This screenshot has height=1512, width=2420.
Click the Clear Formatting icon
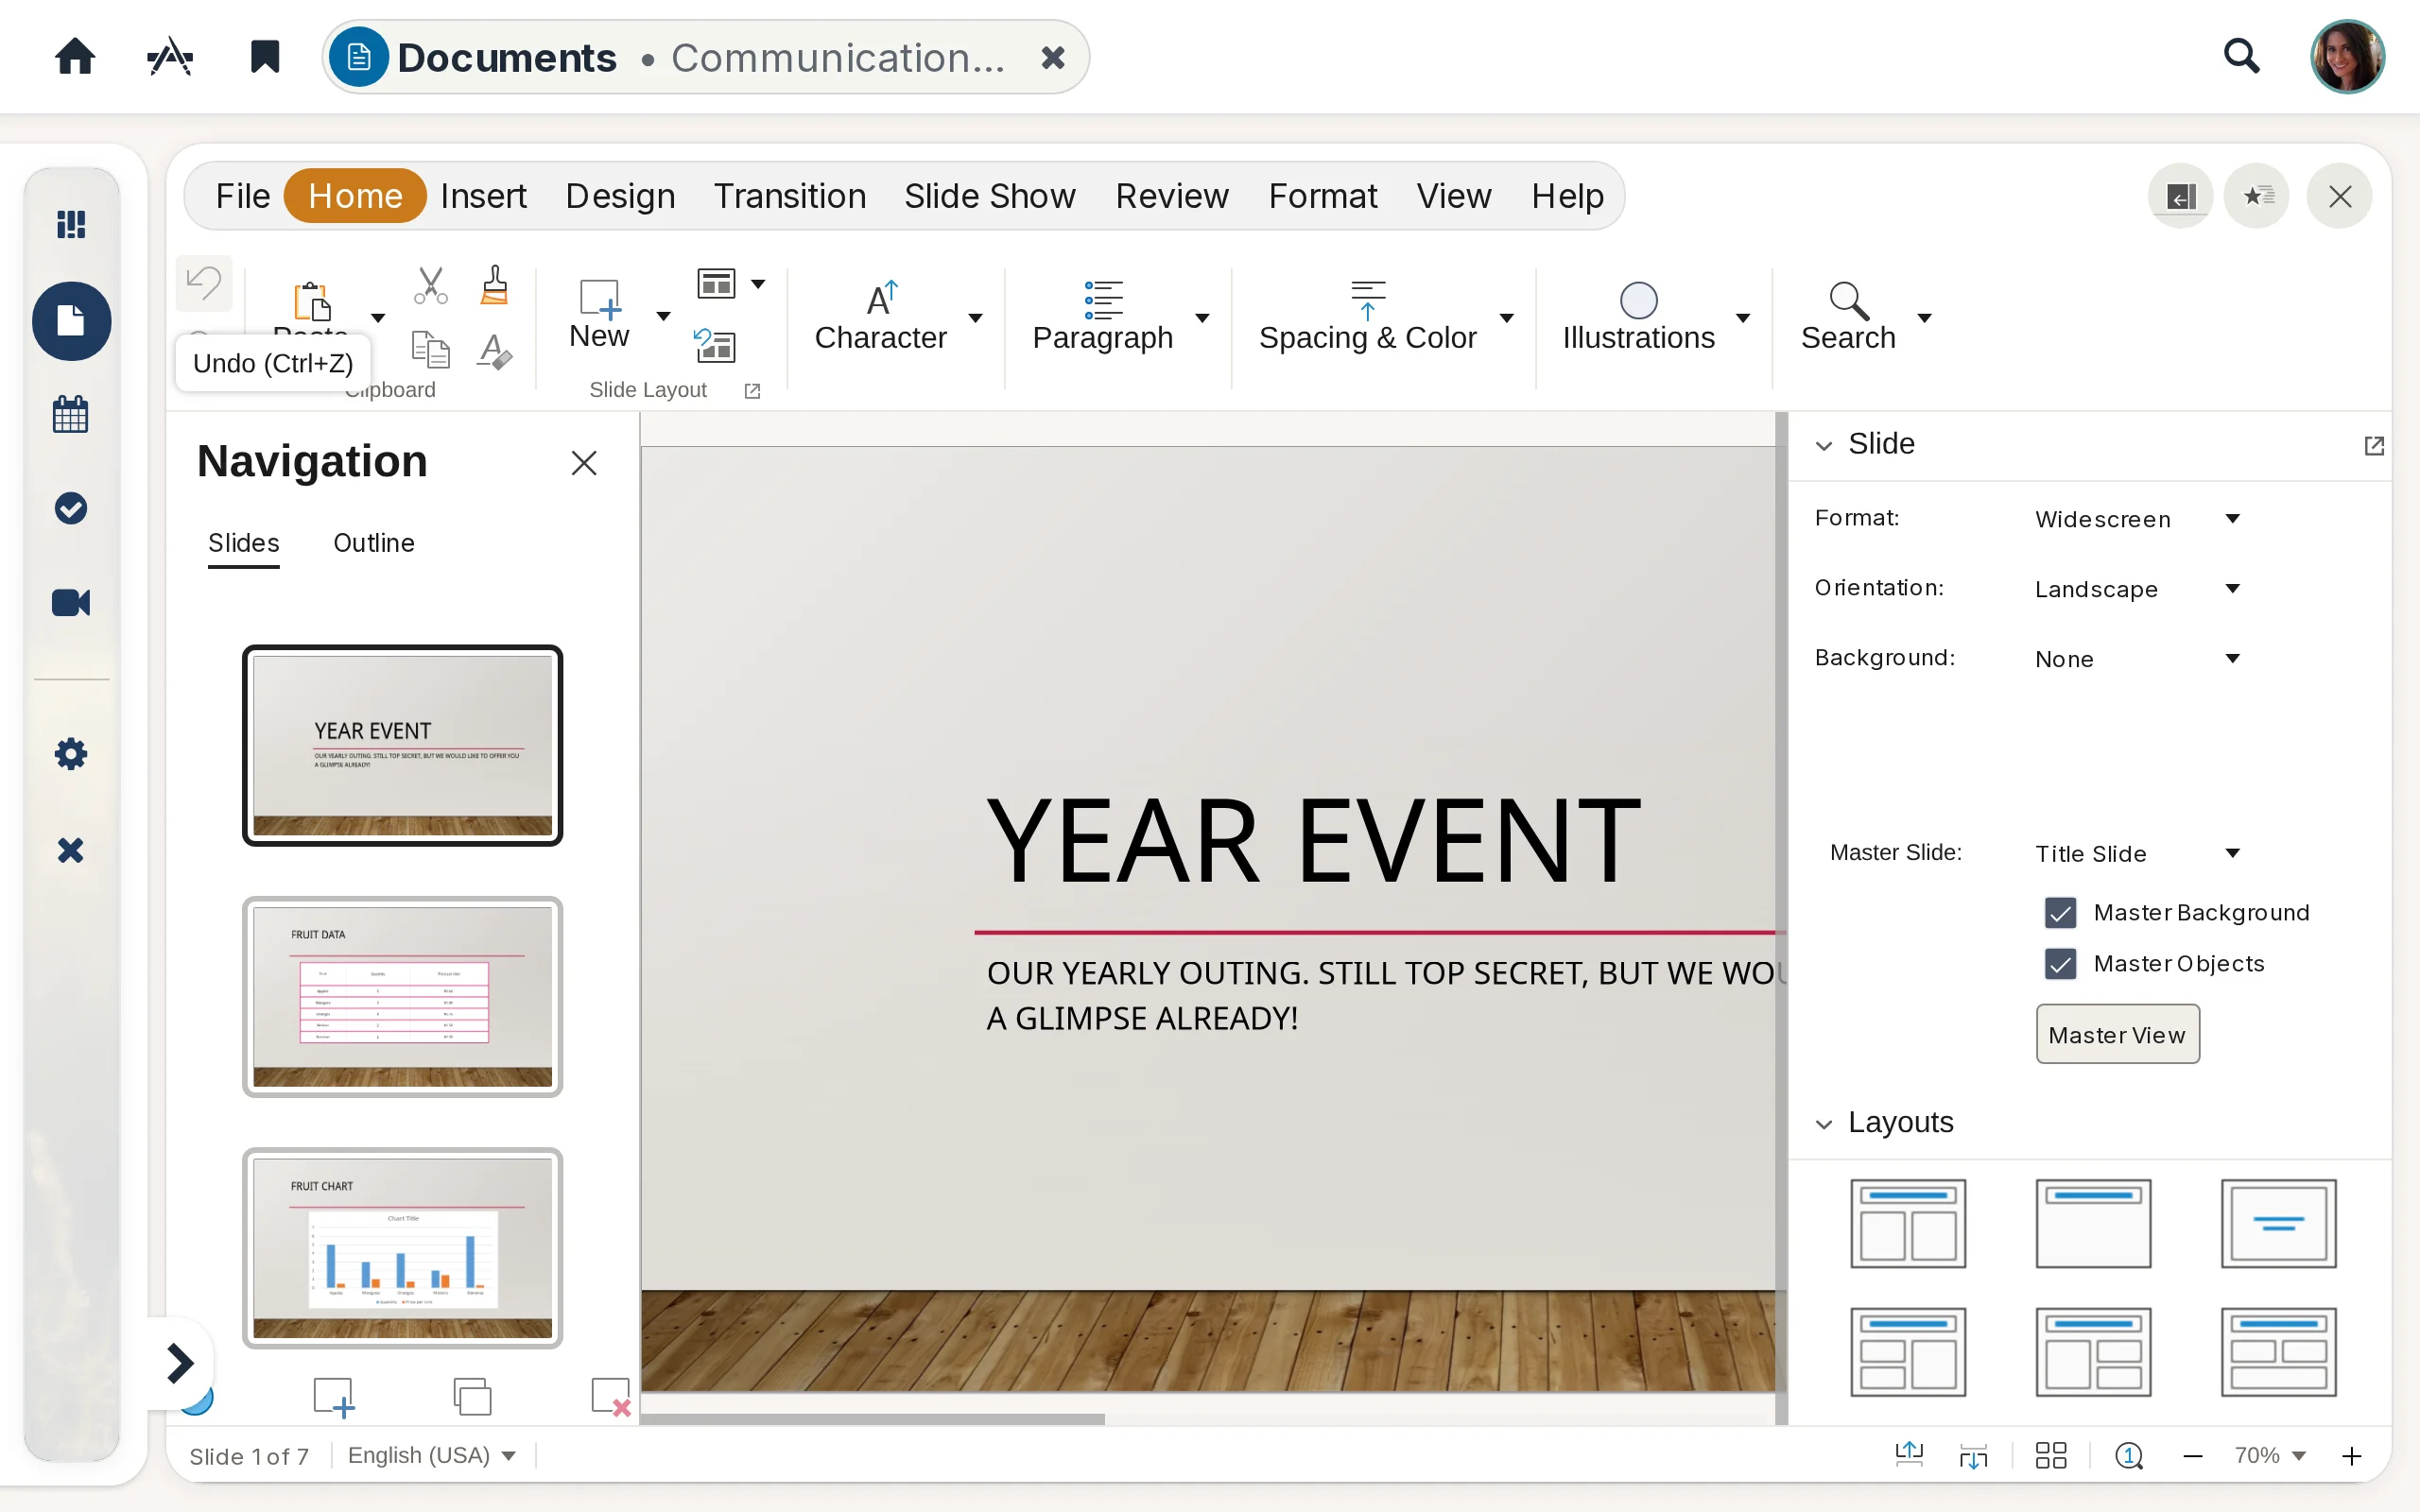494,350
